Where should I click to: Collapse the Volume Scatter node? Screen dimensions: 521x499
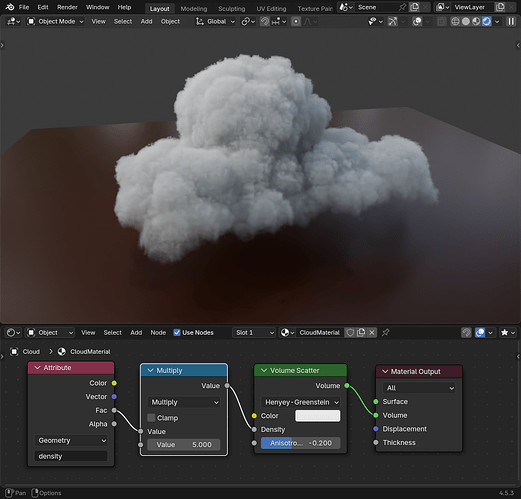pos(264,370)
